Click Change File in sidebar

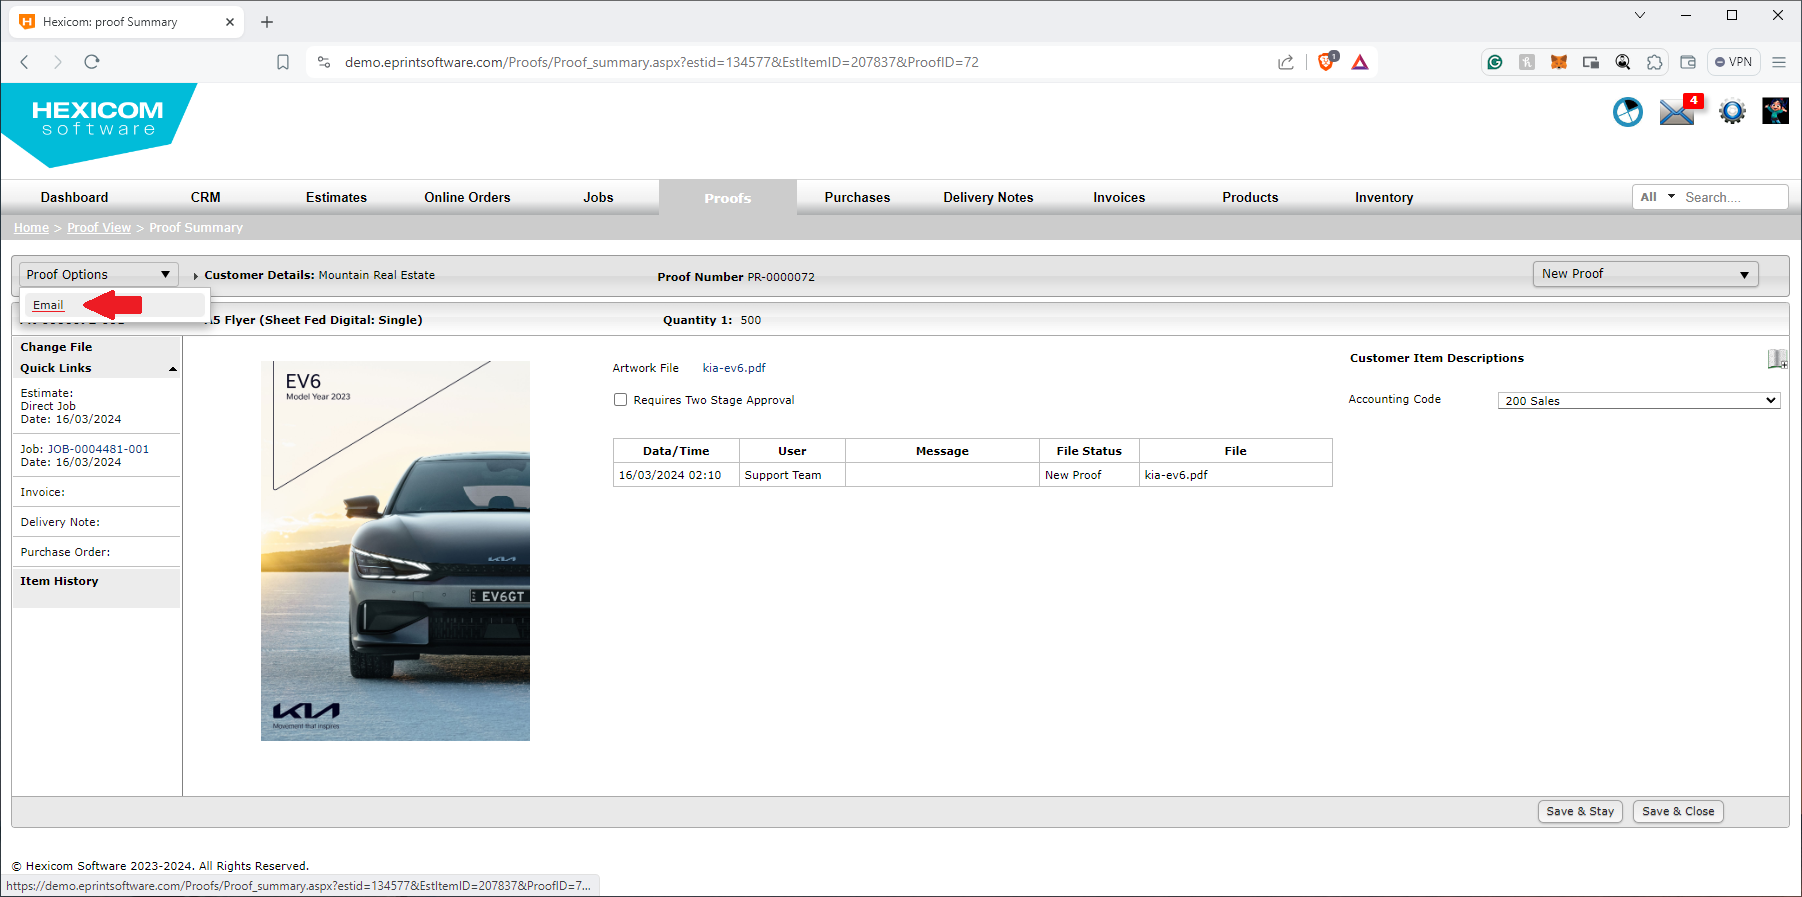pyautogui.click(x=56, y=347)
